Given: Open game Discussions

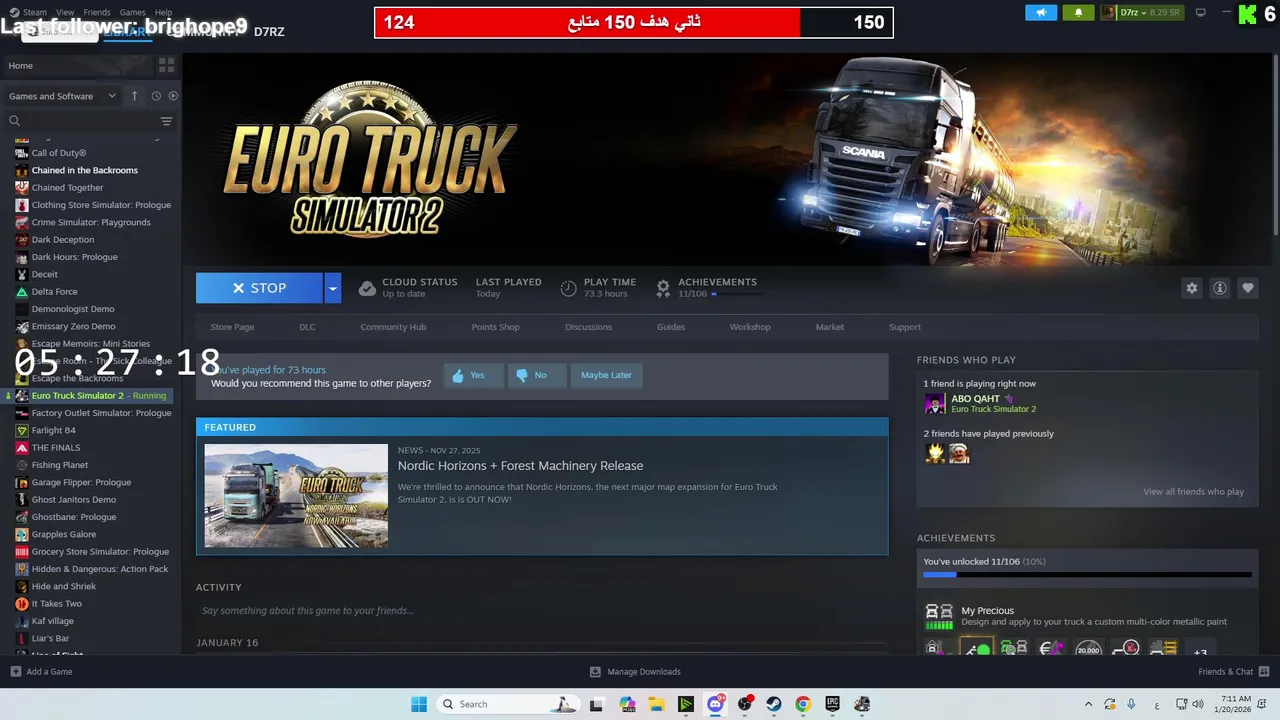Looking at the screenshot, I should coord(588,327).
